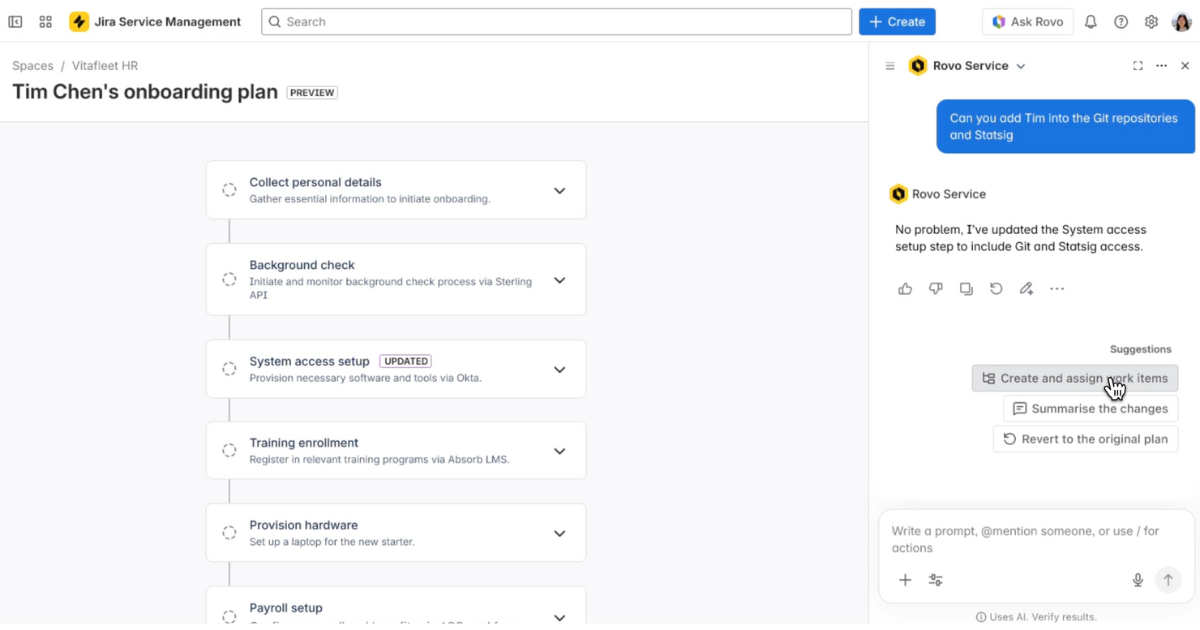Viewport: 1200px width, 630px height.
Task: Toggle the left sidebar collapse icon
Action: click(16, 22)
